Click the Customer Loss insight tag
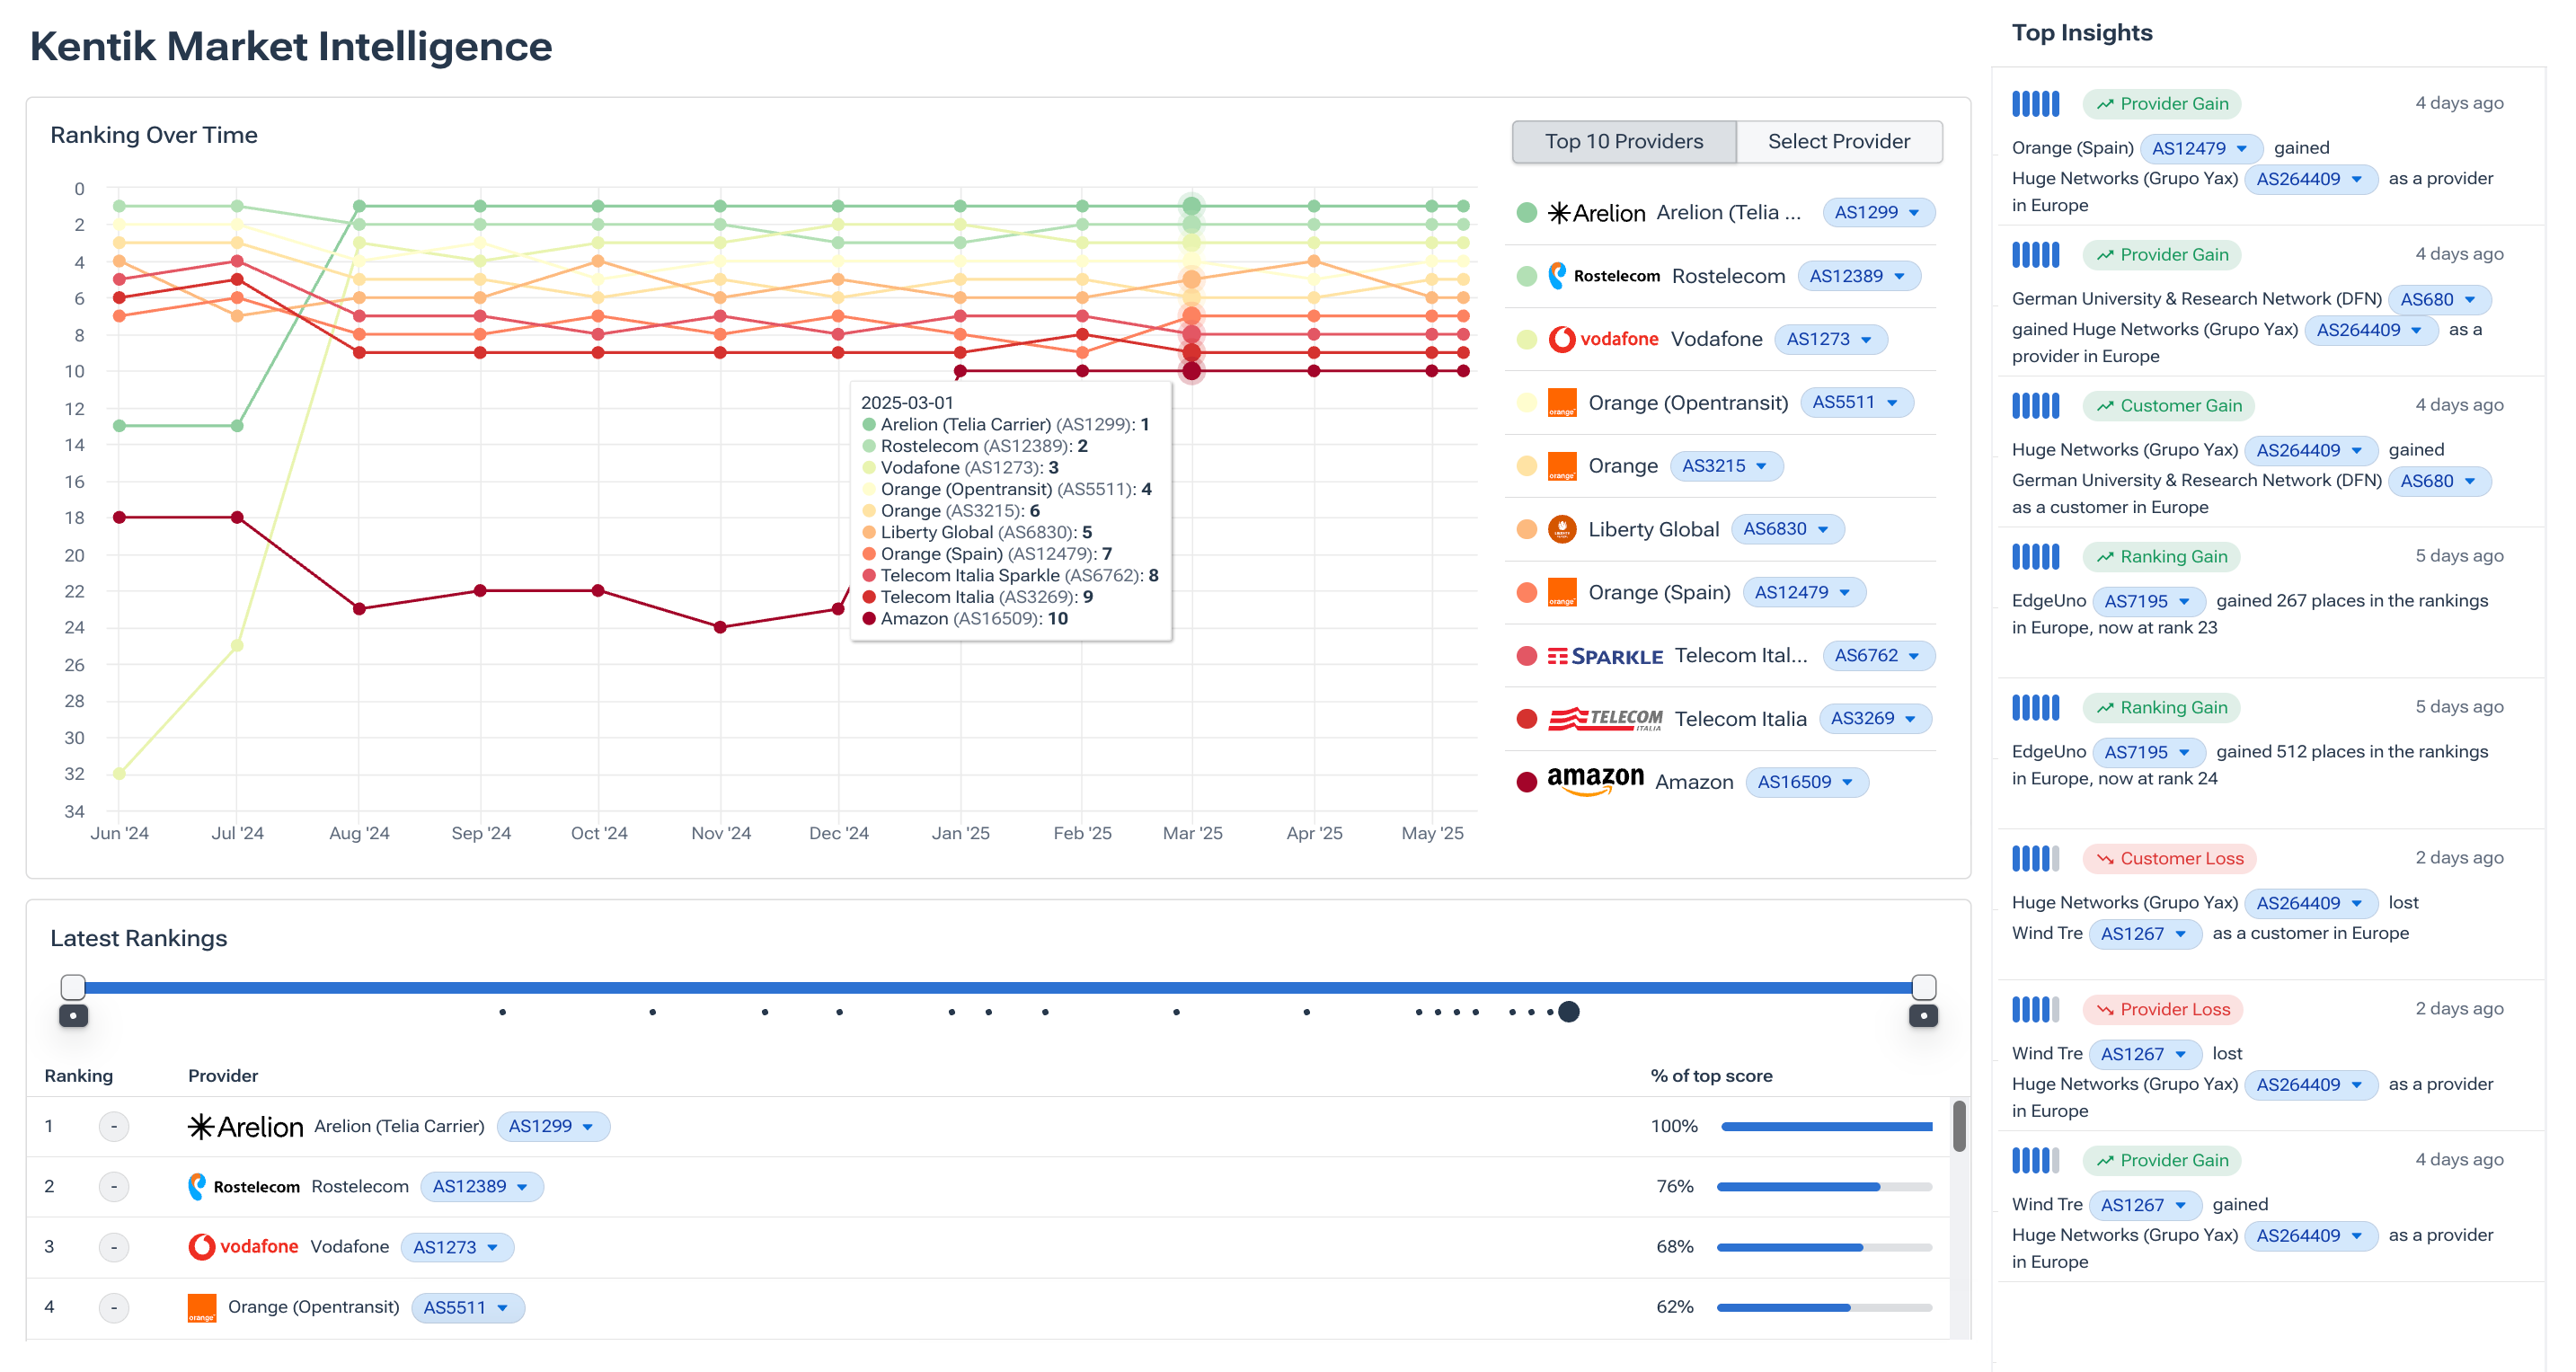Viewport: 2576px width, 1372px height. point(2169,858)
